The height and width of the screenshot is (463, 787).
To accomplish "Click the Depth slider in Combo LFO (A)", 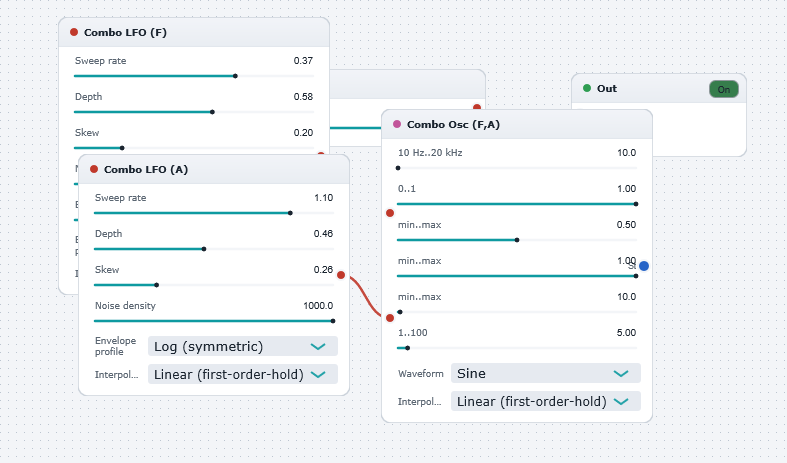I will pos(214,249).
